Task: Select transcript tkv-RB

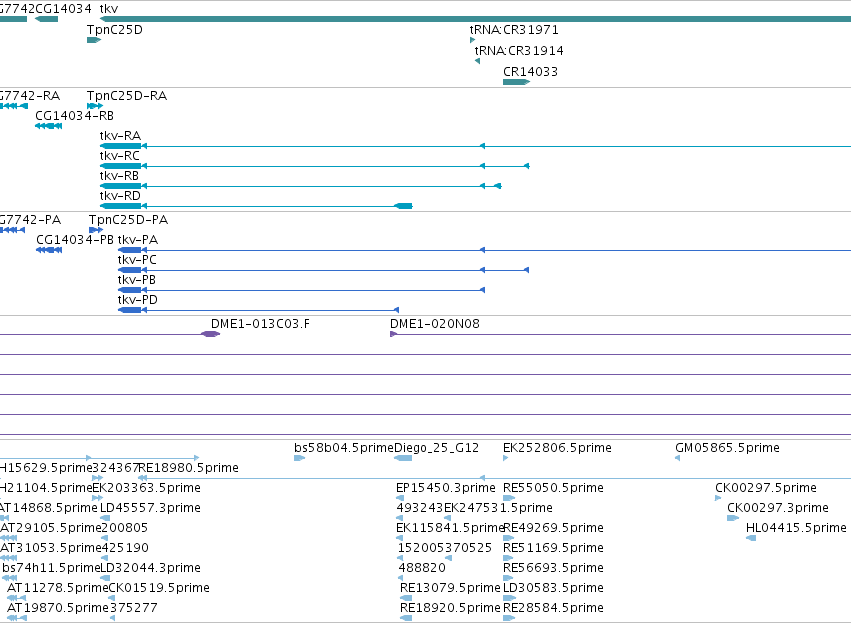Action: click(119, 176)
